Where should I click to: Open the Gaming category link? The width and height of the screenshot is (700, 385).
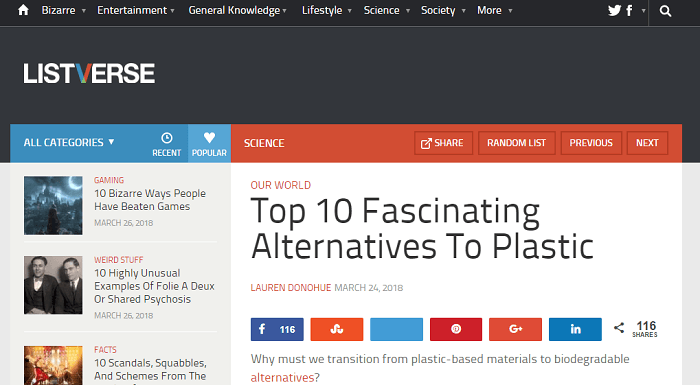(109, 180)
